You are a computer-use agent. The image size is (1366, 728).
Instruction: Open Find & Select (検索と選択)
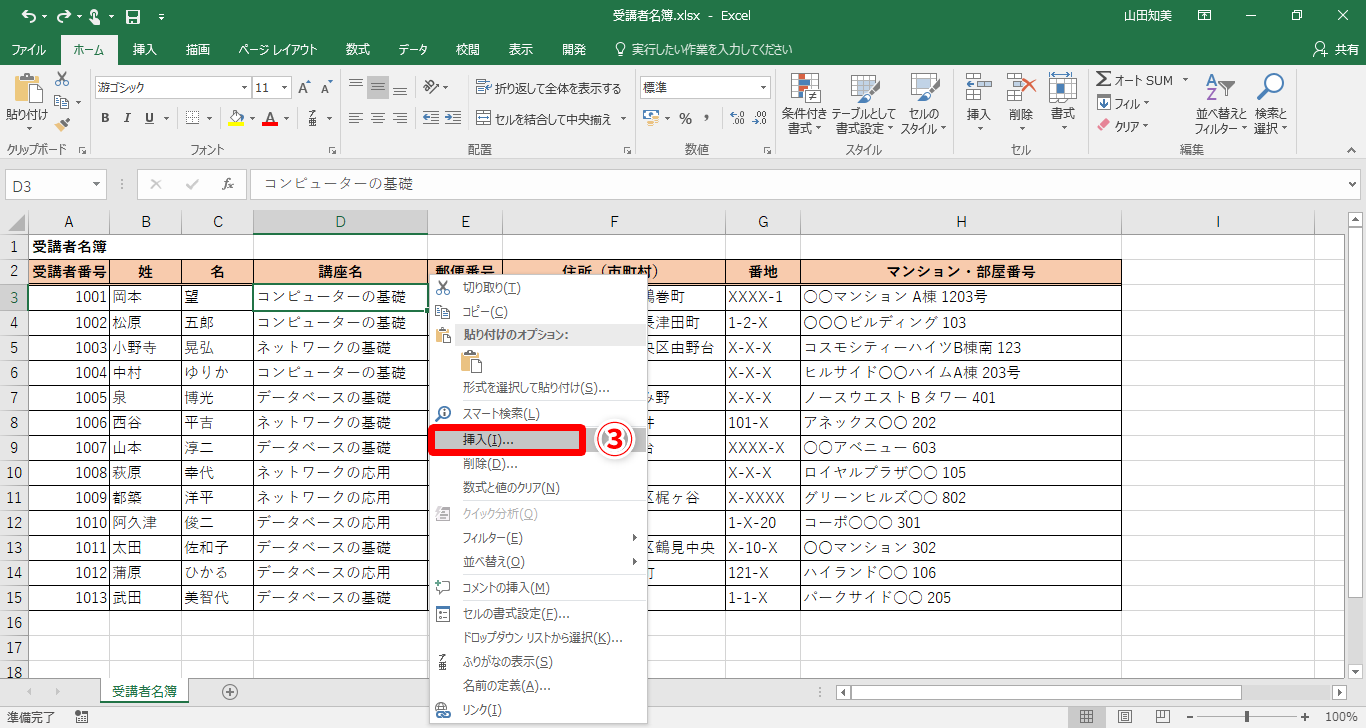coord(1271,104)
